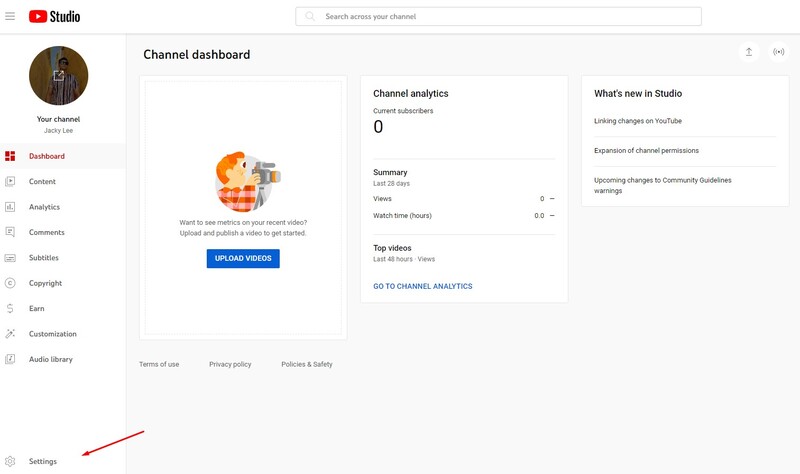Click the upload arrow icon in the header
The image size is (800, 474).
click(x=748, y=52)
